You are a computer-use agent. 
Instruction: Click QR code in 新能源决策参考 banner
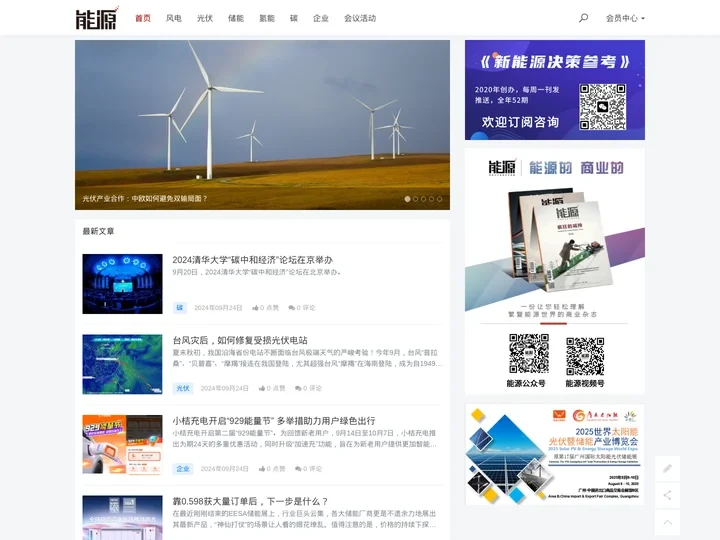click(602, 107)
